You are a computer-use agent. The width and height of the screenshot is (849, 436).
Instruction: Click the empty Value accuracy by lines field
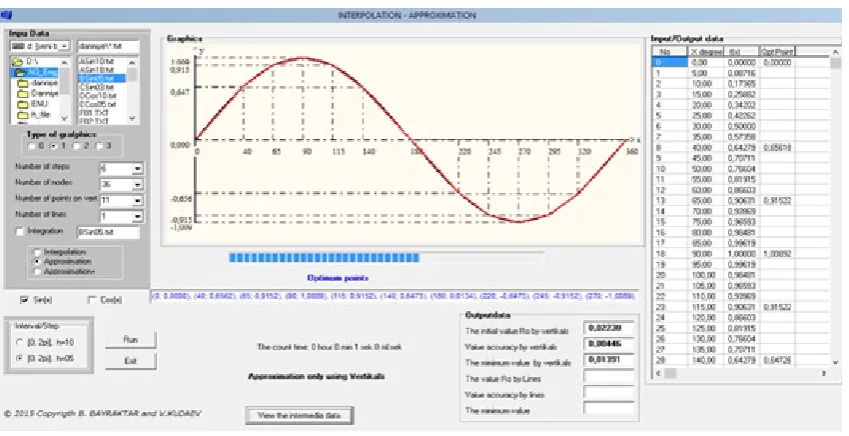(x=609, y=392)
